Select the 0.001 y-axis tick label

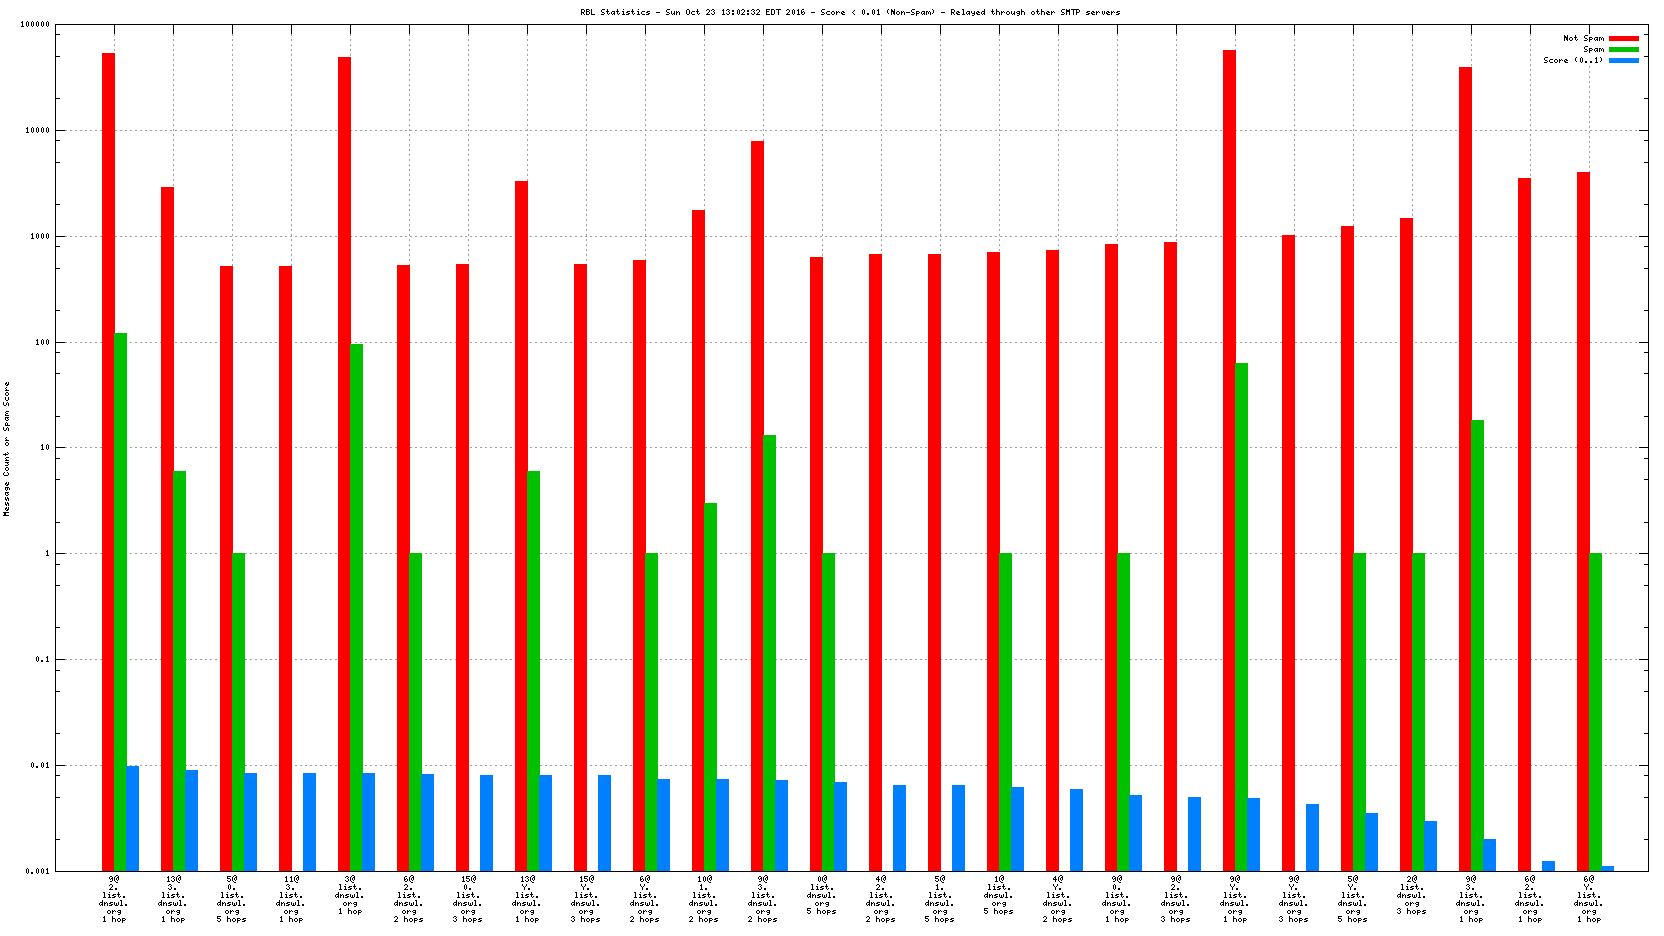pos(38,871)
